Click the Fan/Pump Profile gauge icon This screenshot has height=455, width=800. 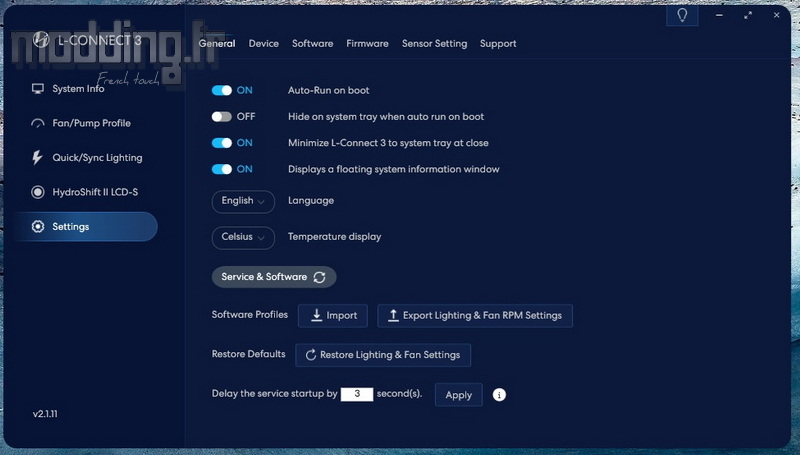tap(38, 124)
